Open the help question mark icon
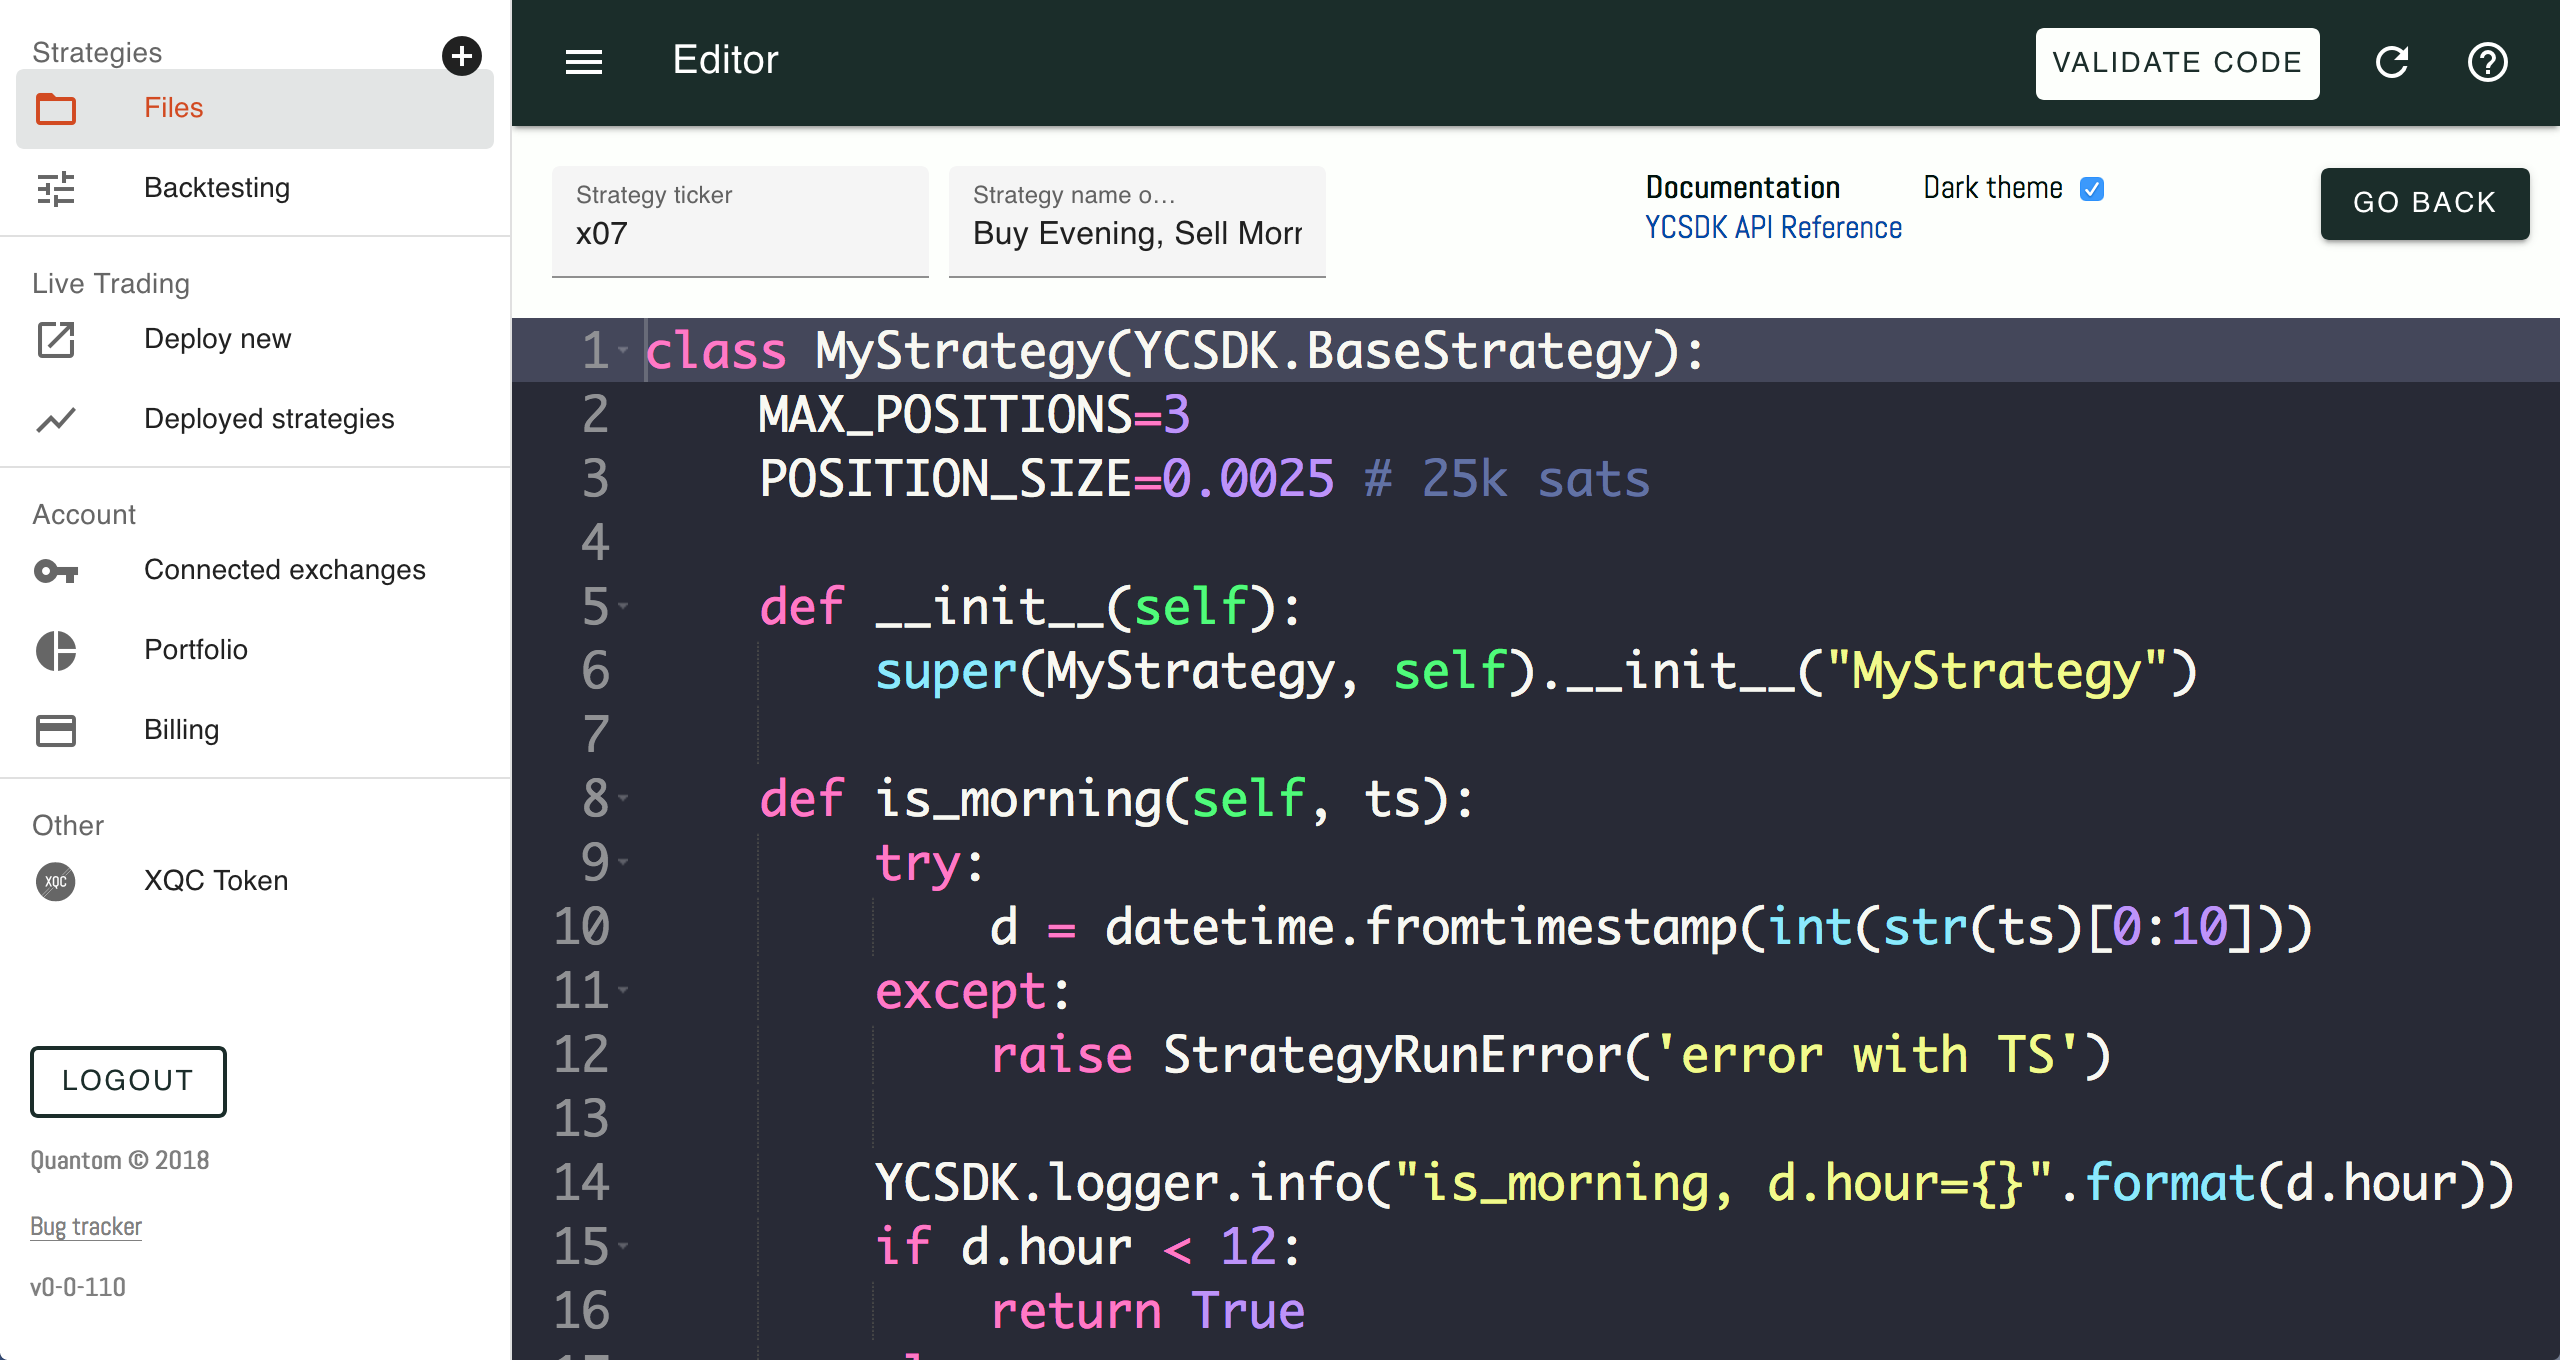 click(2487, 62)
